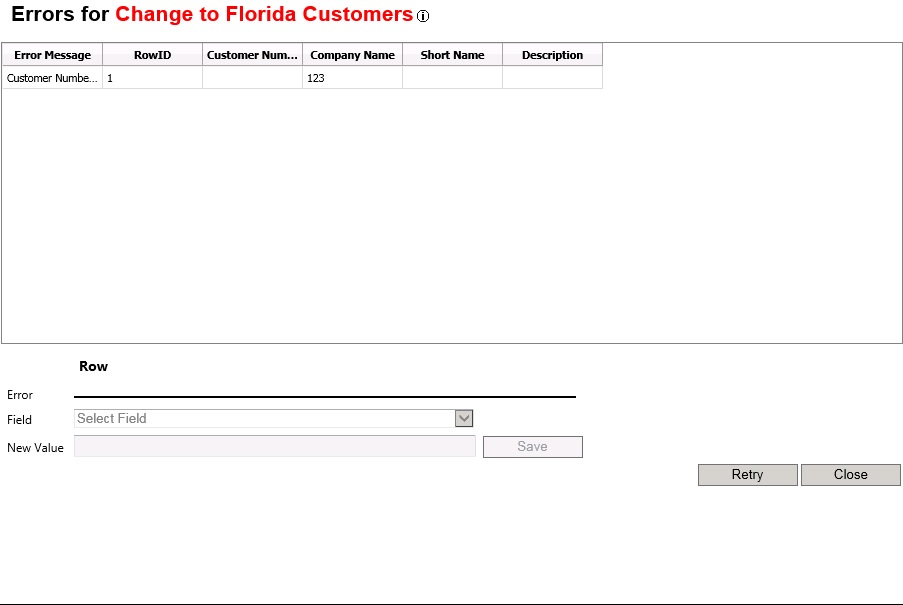Select the 'Customer Numbe...' error message cell
Image resolution: width=903 pixels, height=605 pixels.
tap(52, 78)
